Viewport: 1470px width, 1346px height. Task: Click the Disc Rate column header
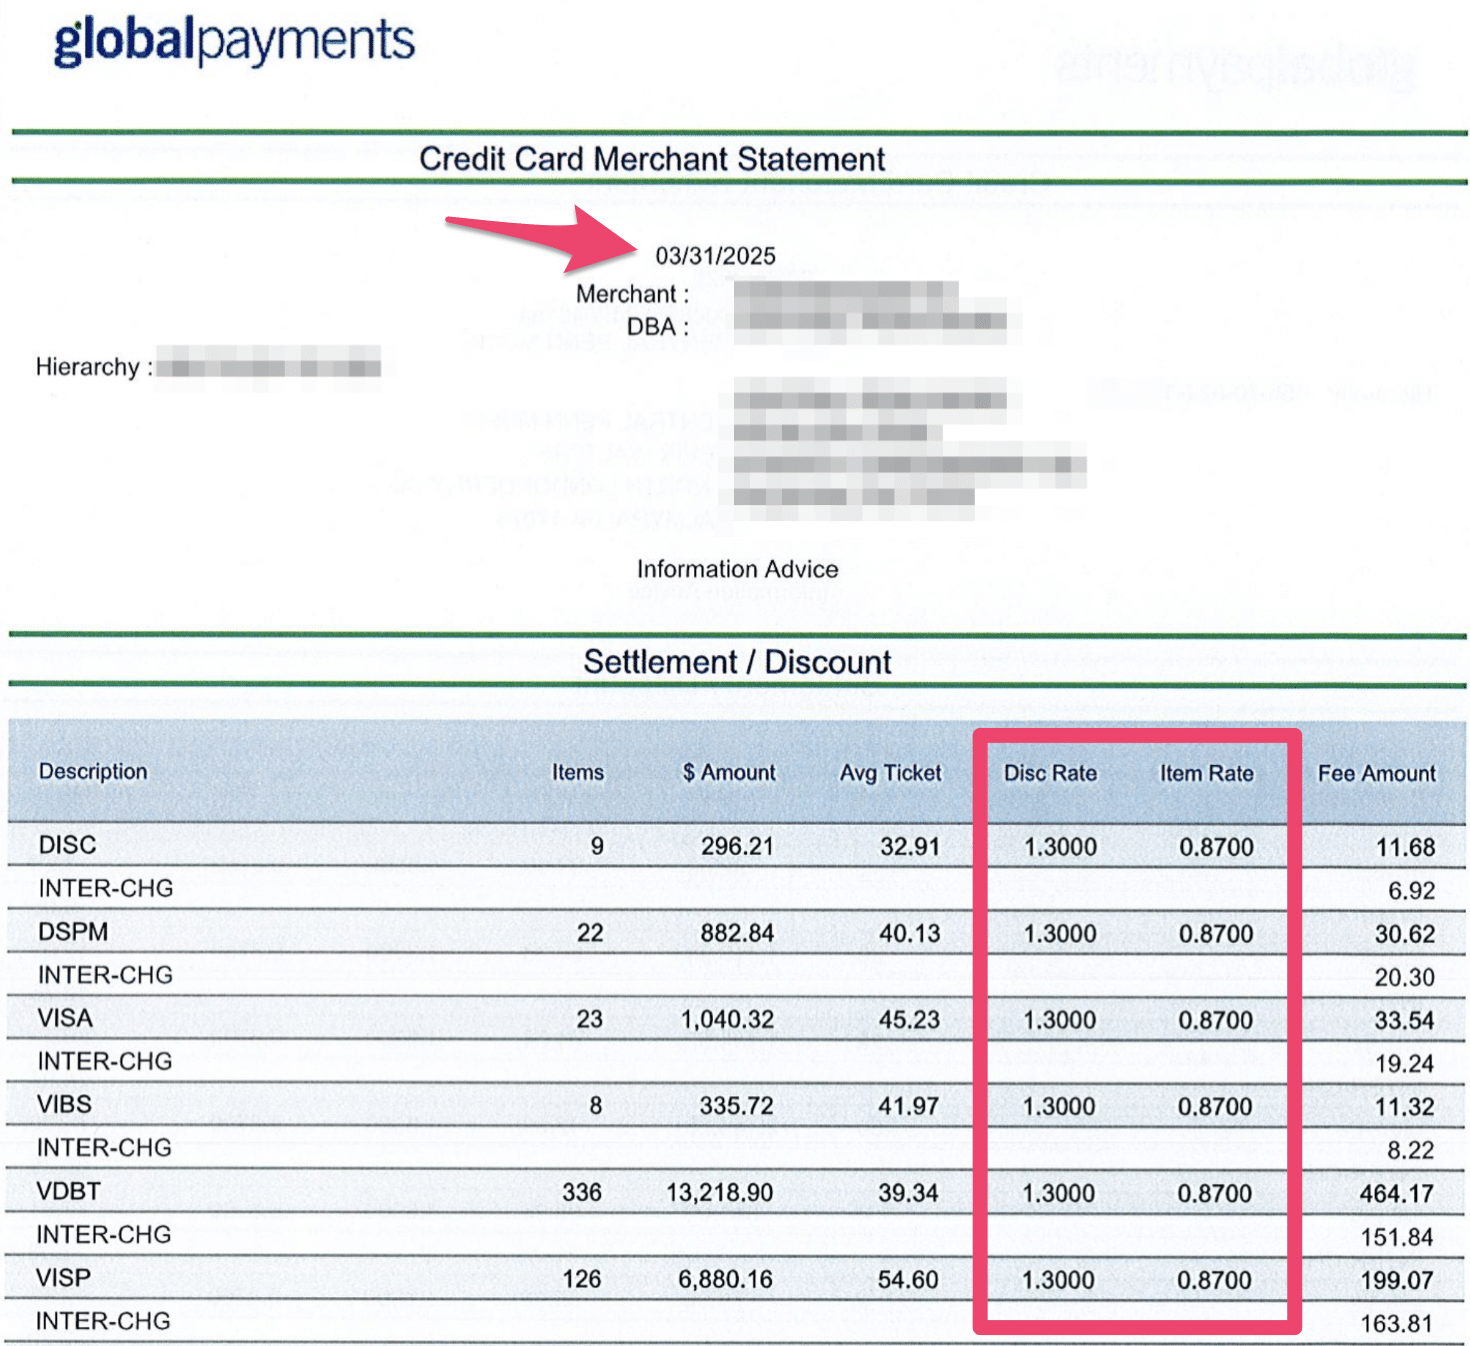[x=1050, y=773]
